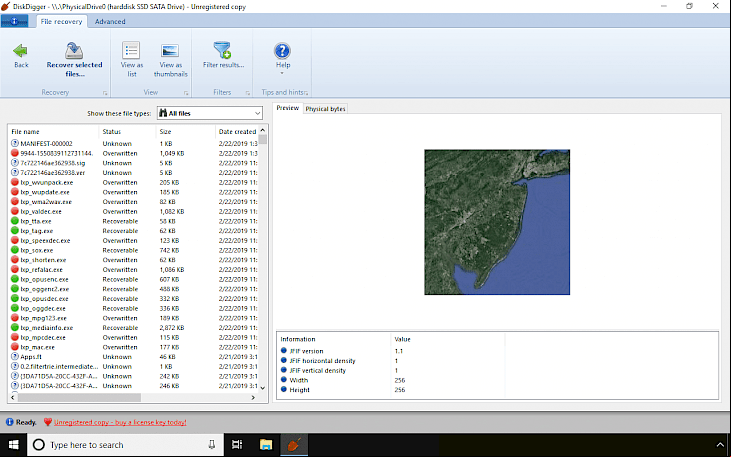Expand the View group launcher
Viewport: 731px width, 457px height.
click(186, 93)
